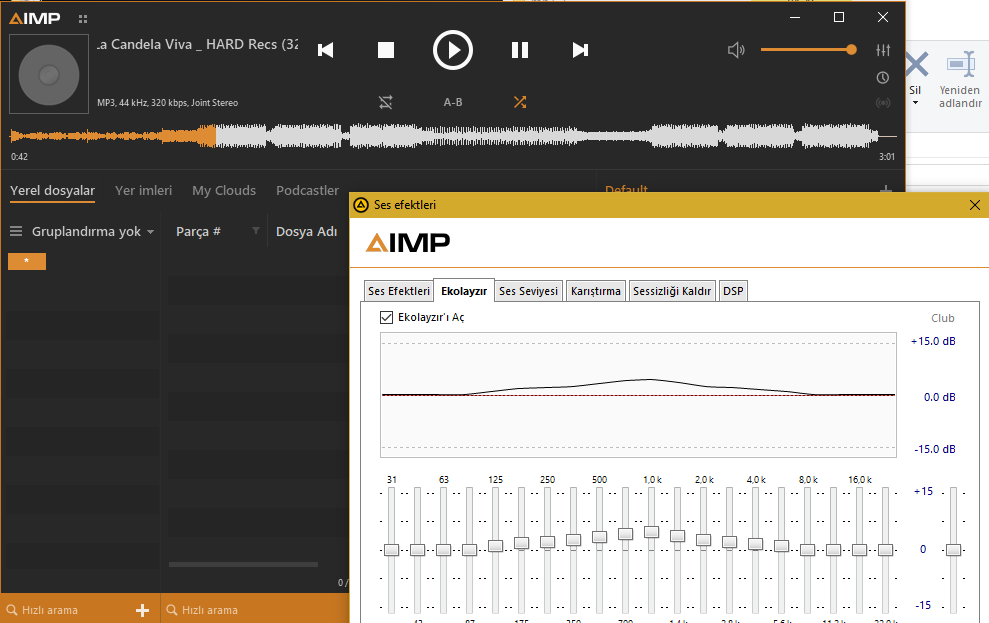Toggle the repeat track icon

pos(385,102)
